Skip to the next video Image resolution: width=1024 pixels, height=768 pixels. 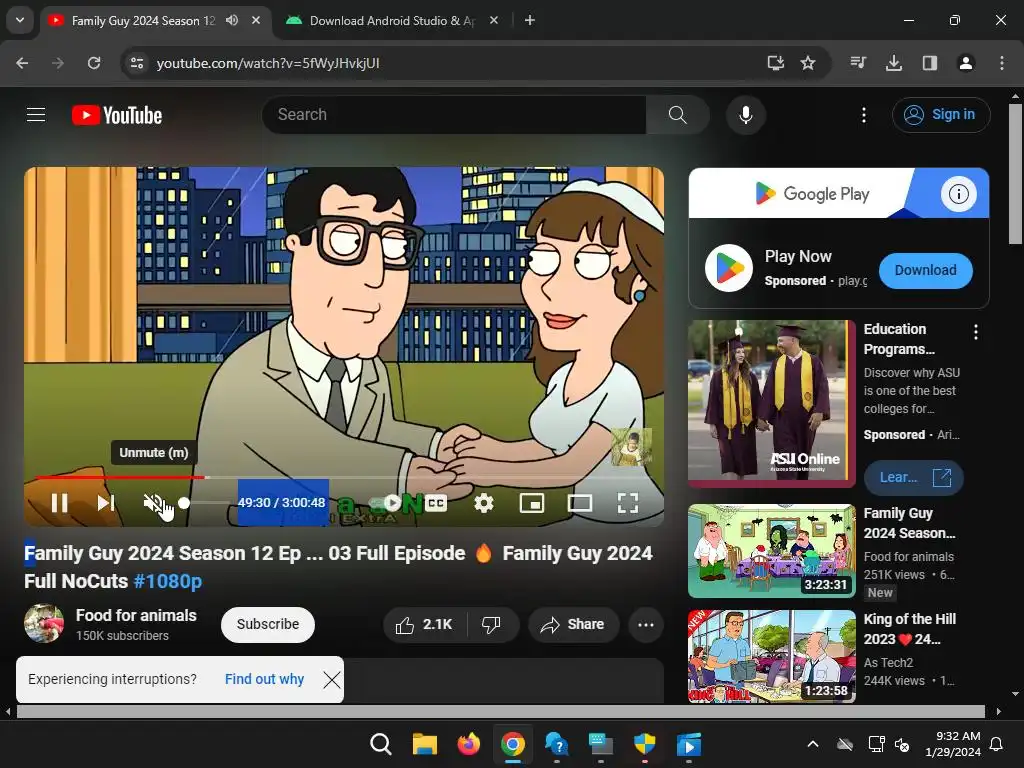[106, 503]
